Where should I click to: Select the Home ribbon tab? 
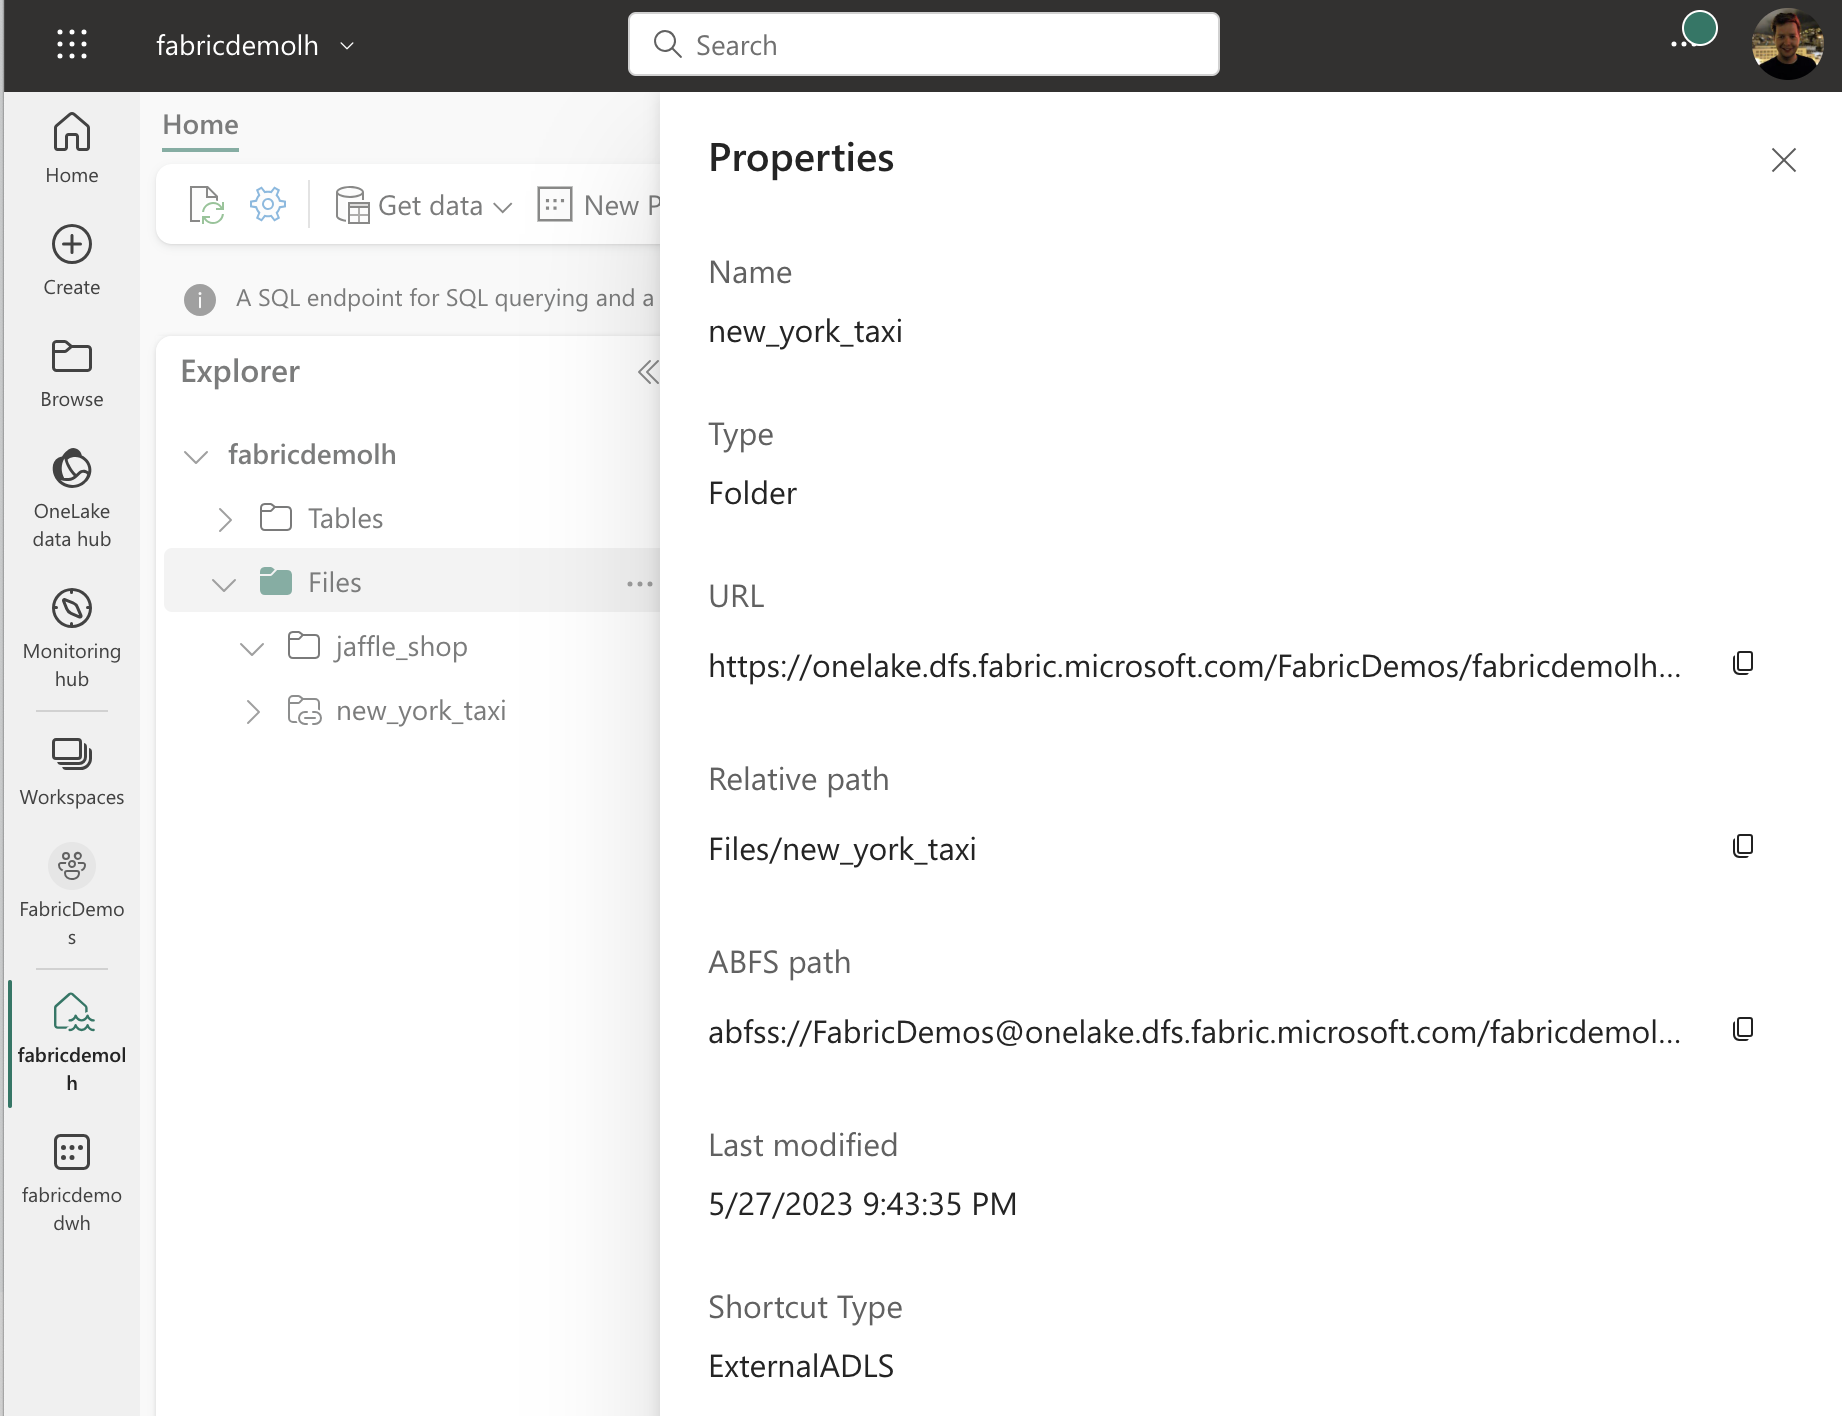(200, 125)
